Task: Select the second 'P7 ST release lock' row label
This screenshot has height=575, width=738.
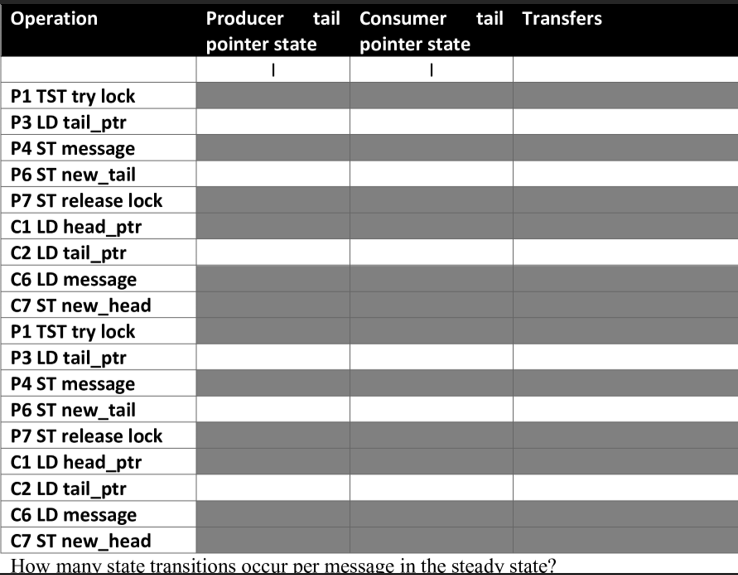Action: tap(86, 436)
